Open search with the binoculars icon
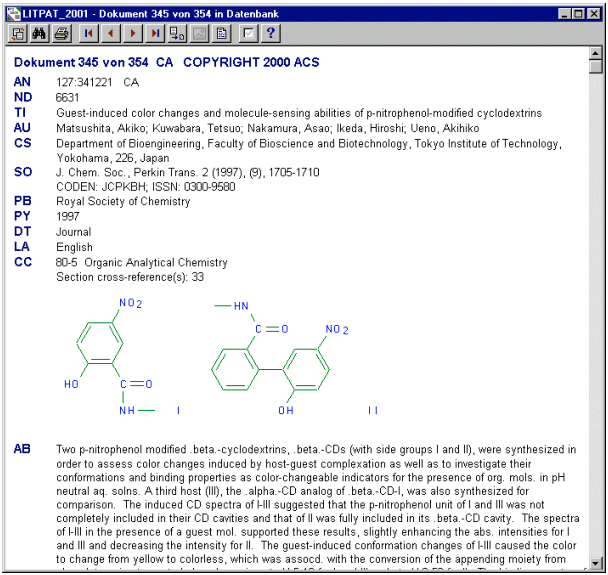 click(40, 33)
